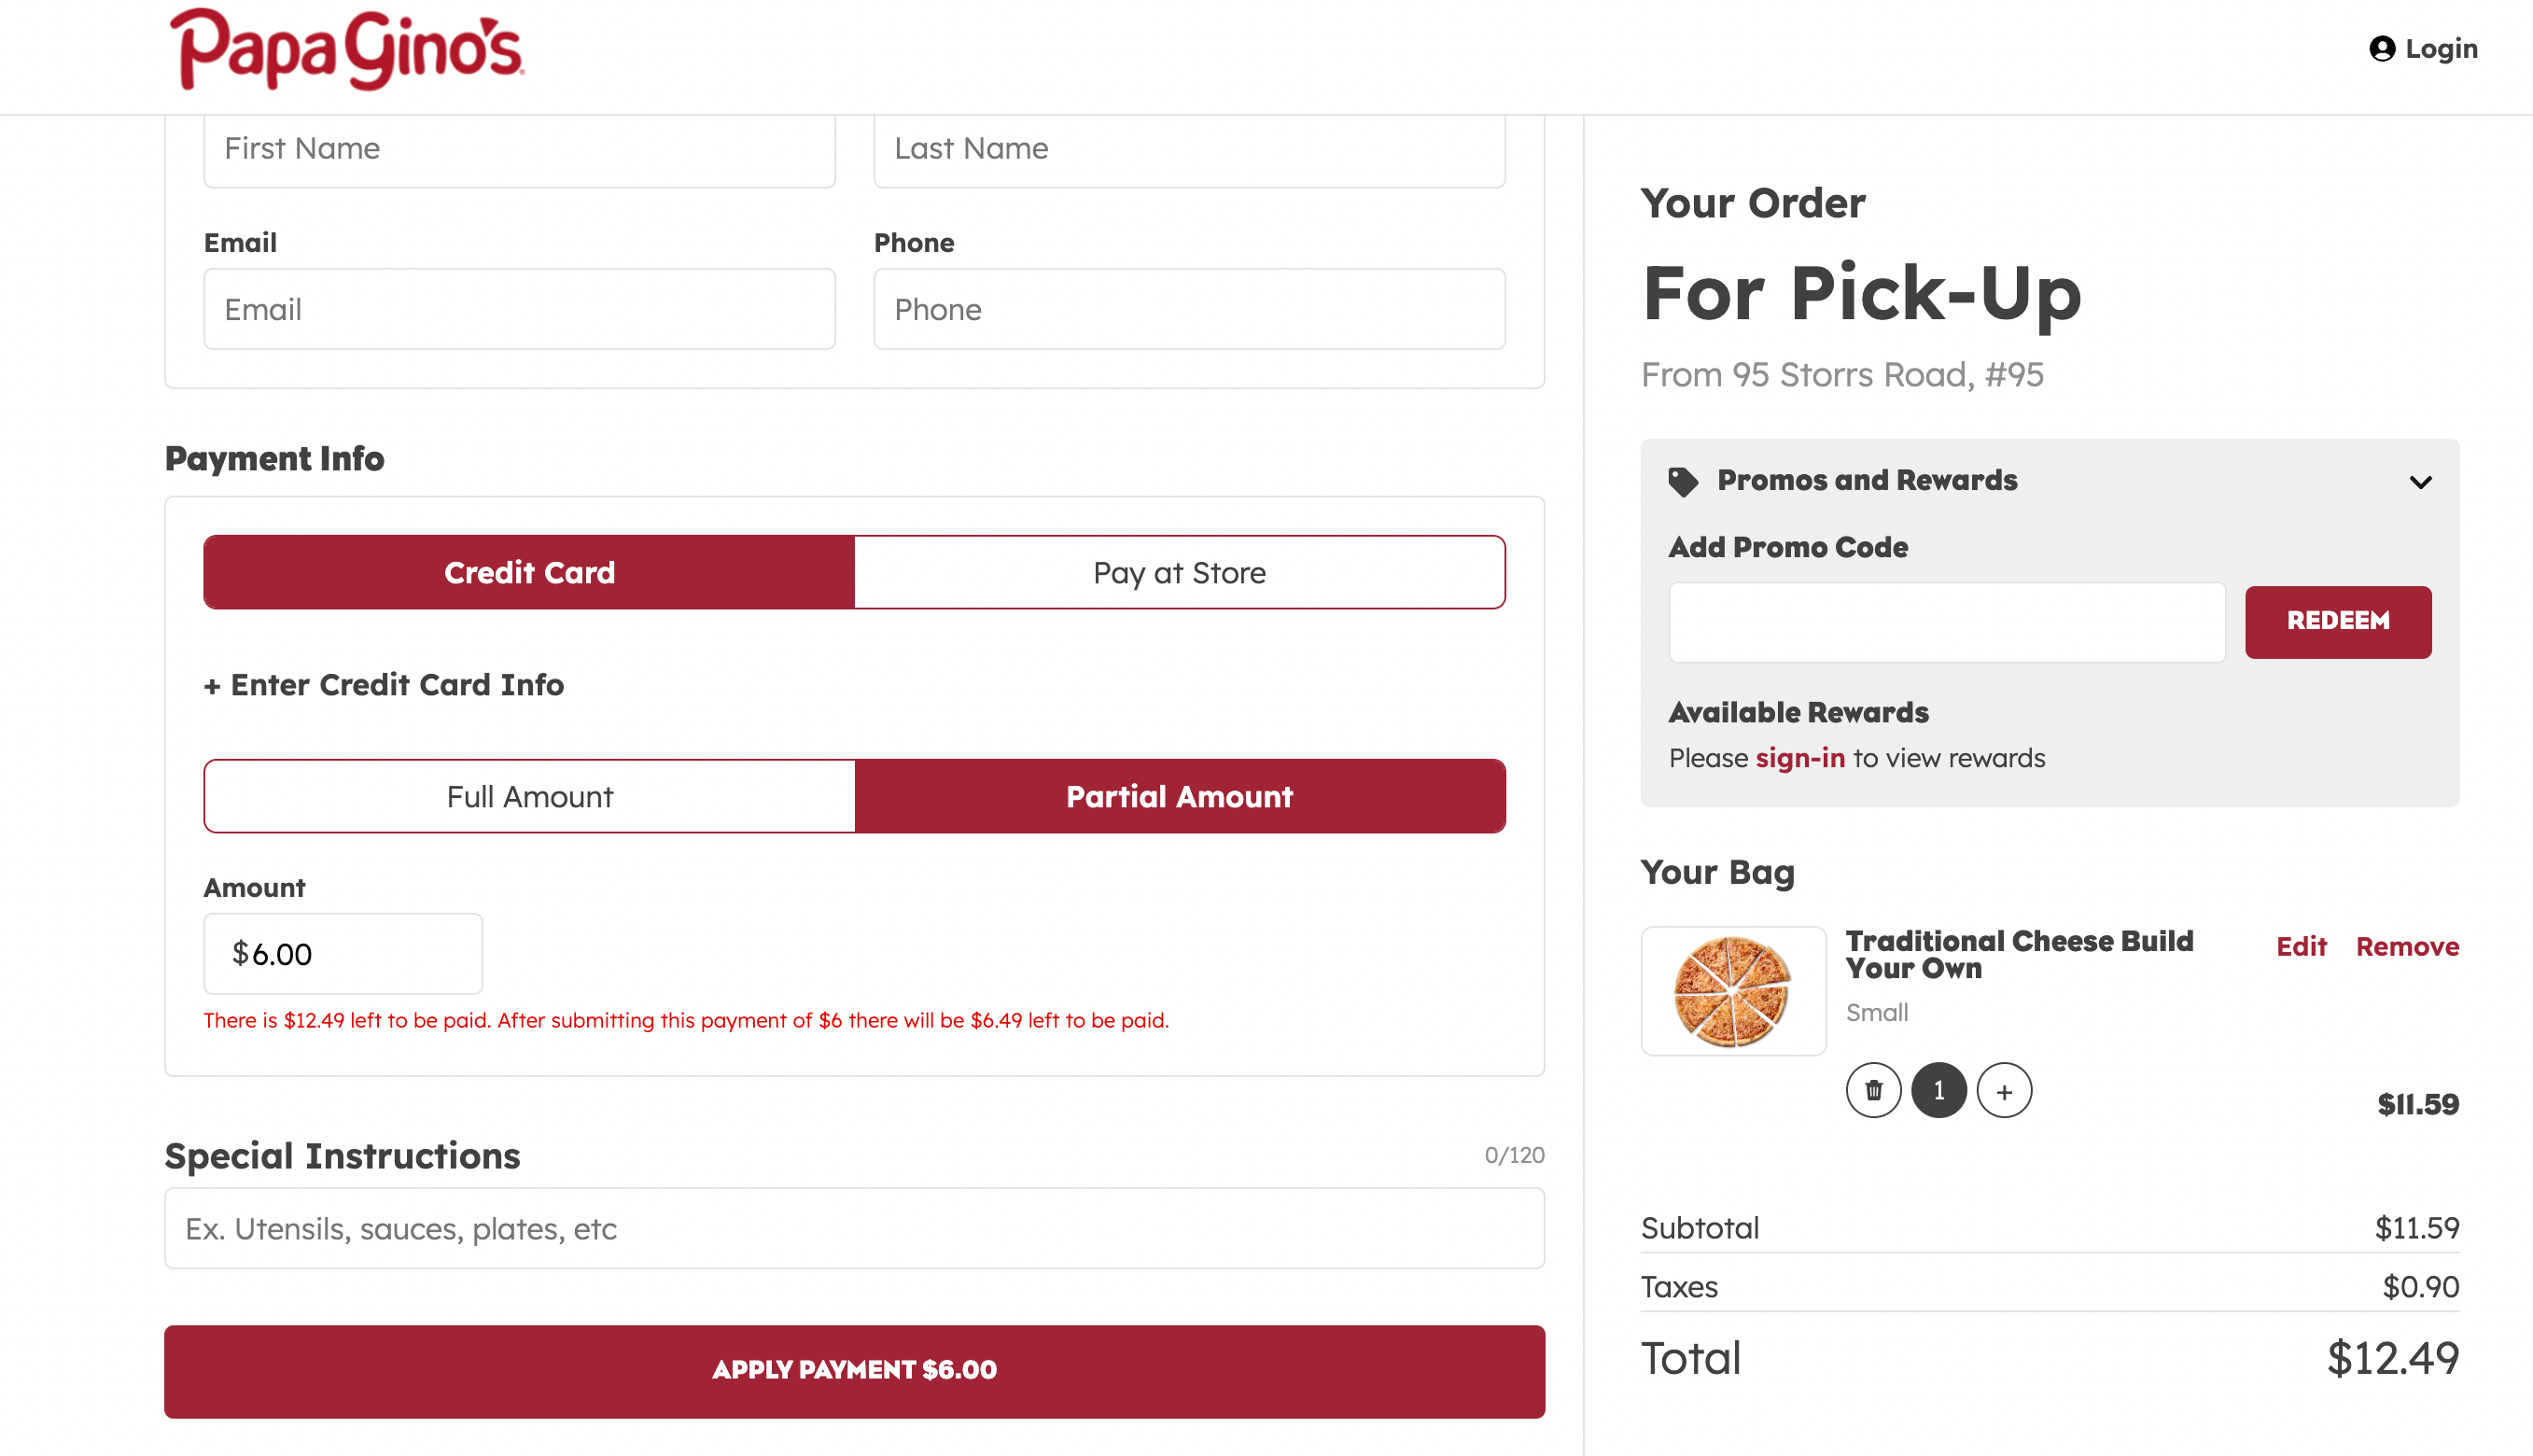Click APPLY PAYMENT $6.00 button
This screenshot has width=2533, height=1456.
pos(854,1371)
